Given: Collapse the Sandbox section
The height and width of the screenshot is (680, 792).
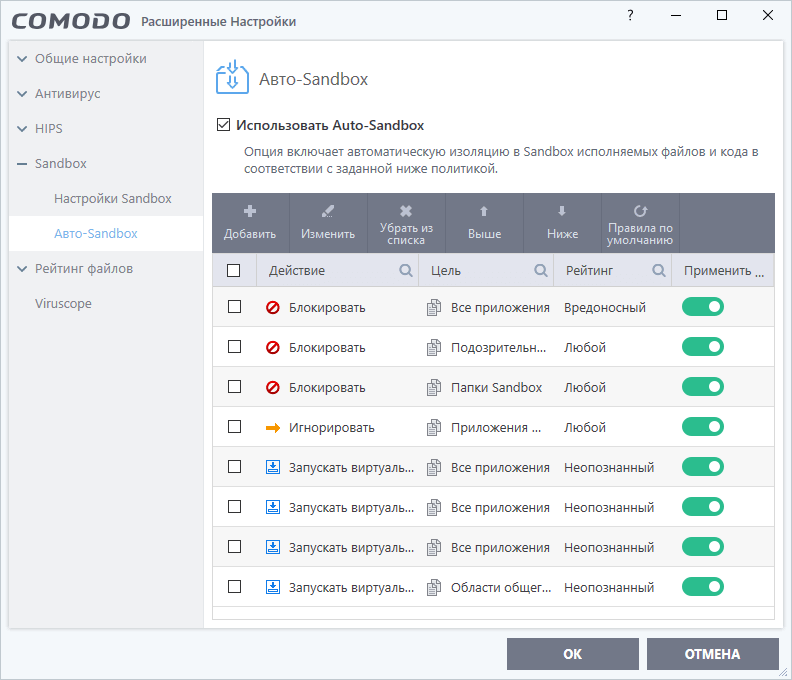Looking at the screenshot, I should pos(22,164).
